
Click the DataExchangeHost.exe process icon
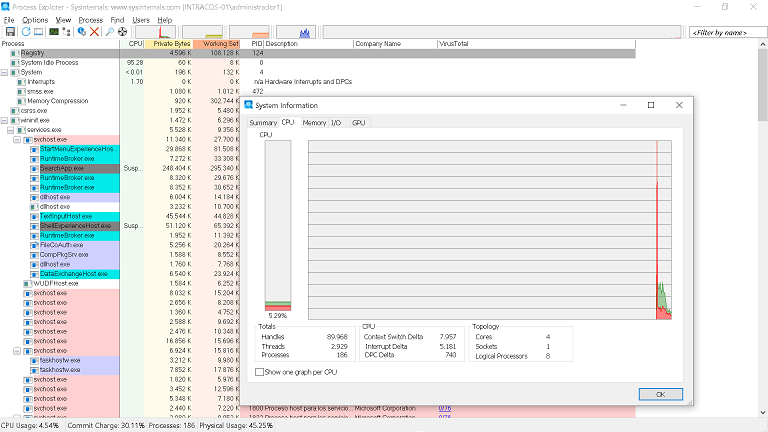(x=34, y=274)
